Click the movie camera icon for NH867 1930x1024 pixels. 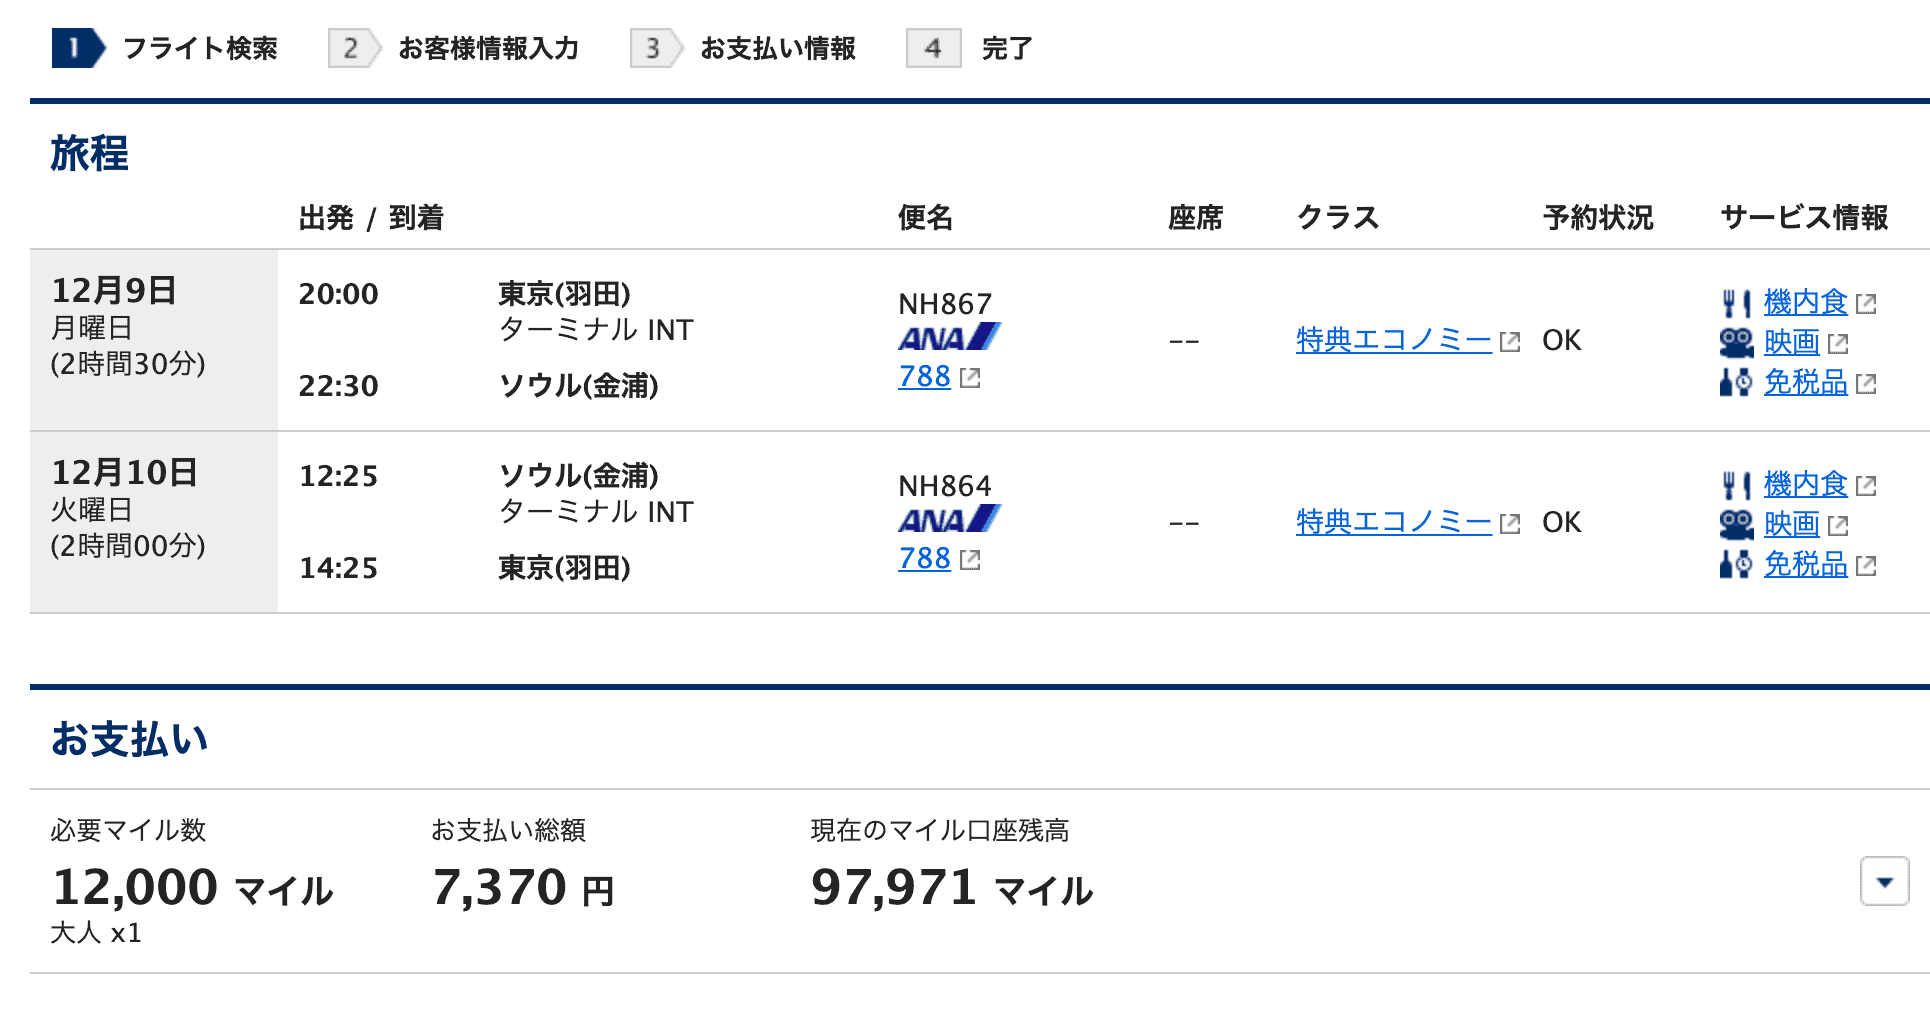coord(1736,343)
